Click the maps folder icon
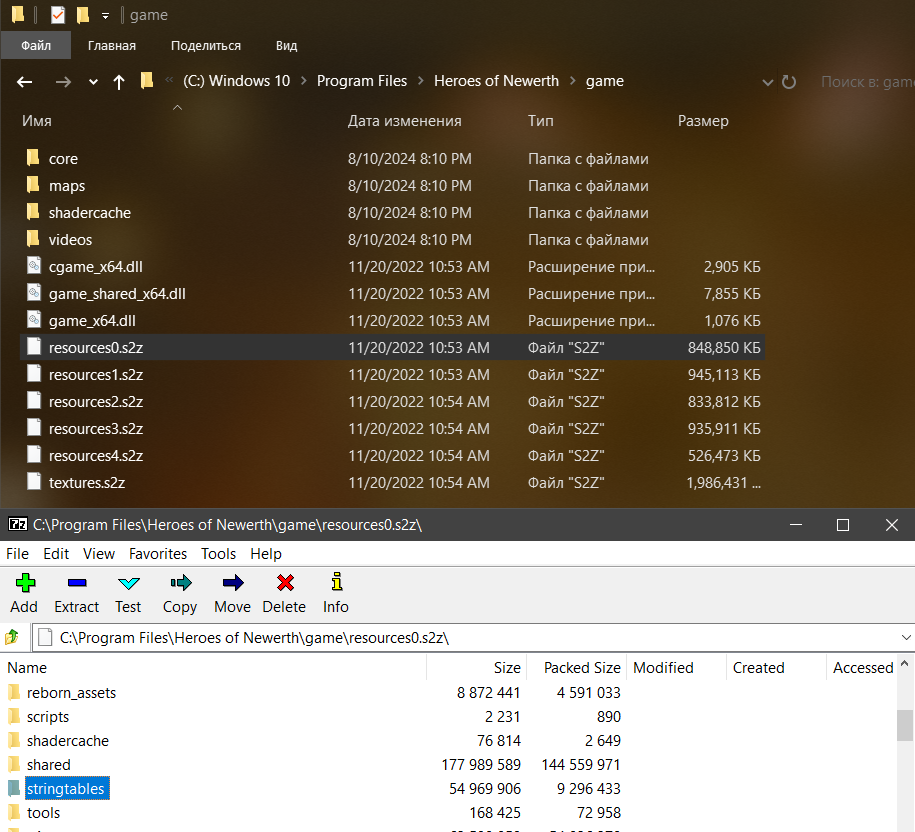Screen dimensions: 915x832 [33, 184]
